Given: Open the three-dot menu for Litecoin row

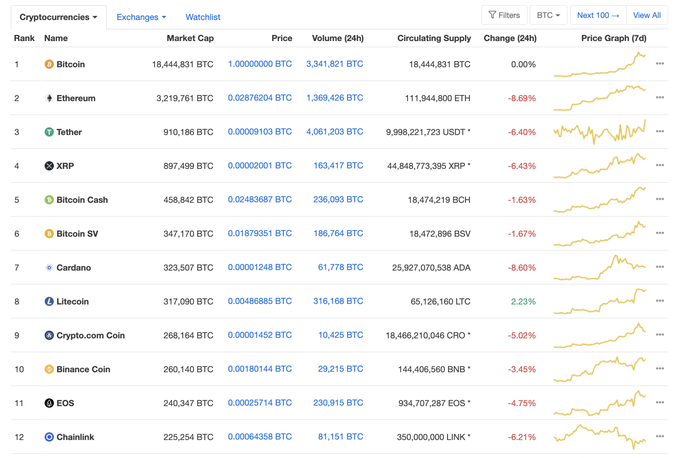Looking at the screenshot, I should pos(660,301).
